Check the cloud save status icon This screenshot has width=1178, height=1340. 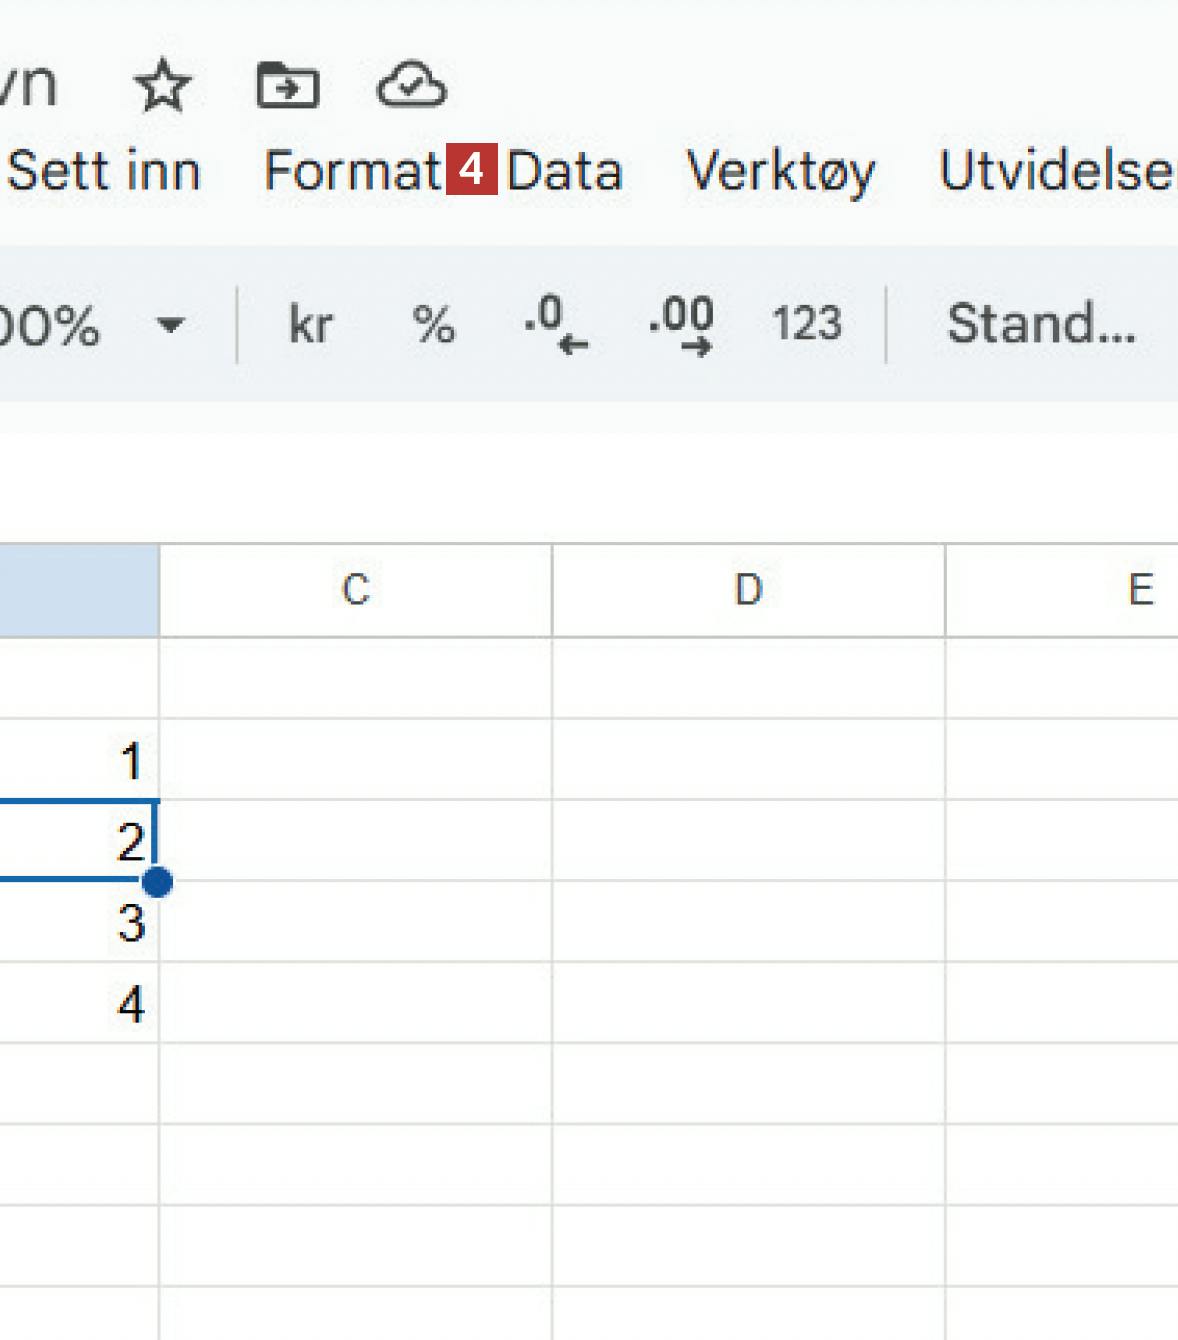click(x=411, y=85)
